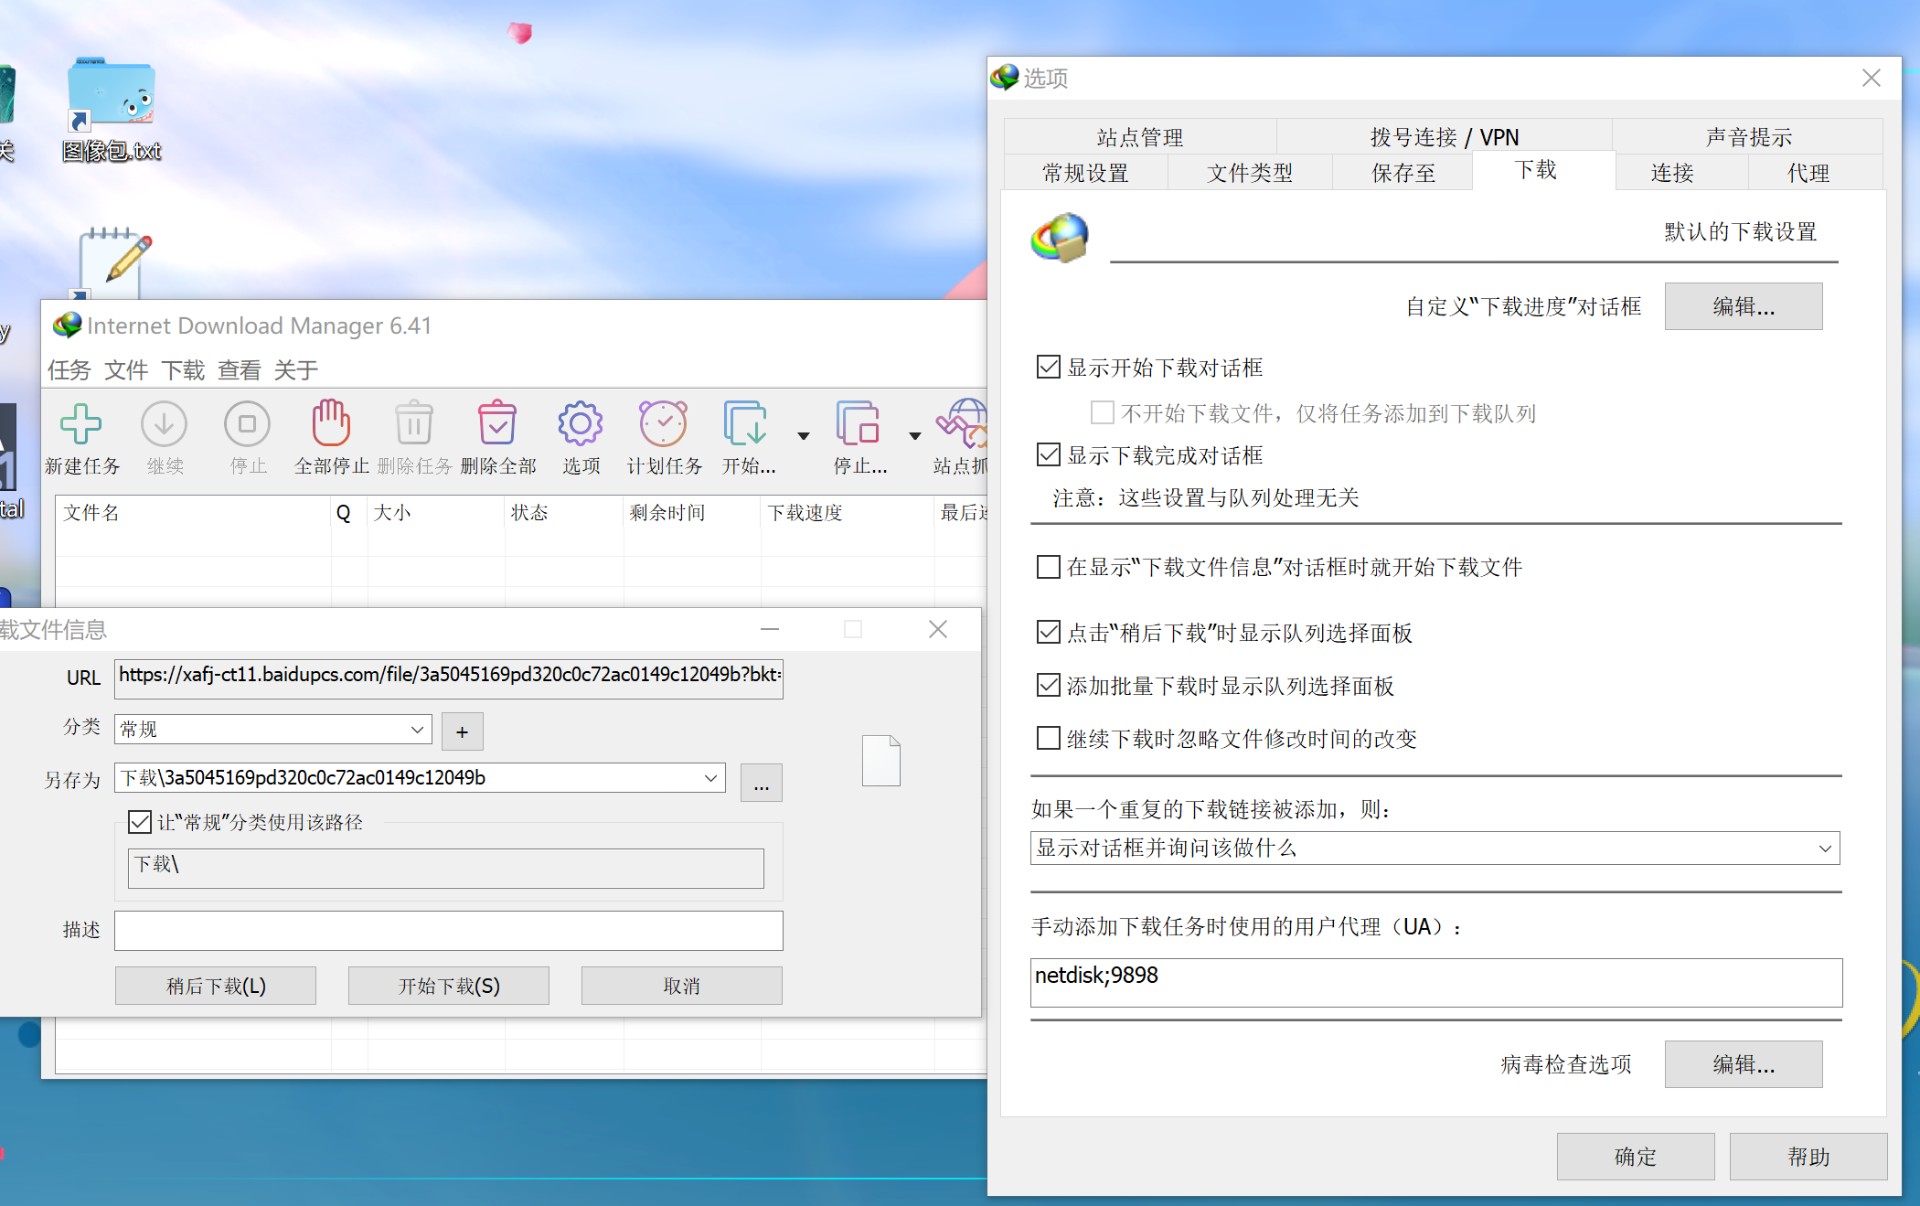Minimize the download file info dialog
Image resolution: width=1920 pixels, height=1206 pixels.
coord(769,629)
